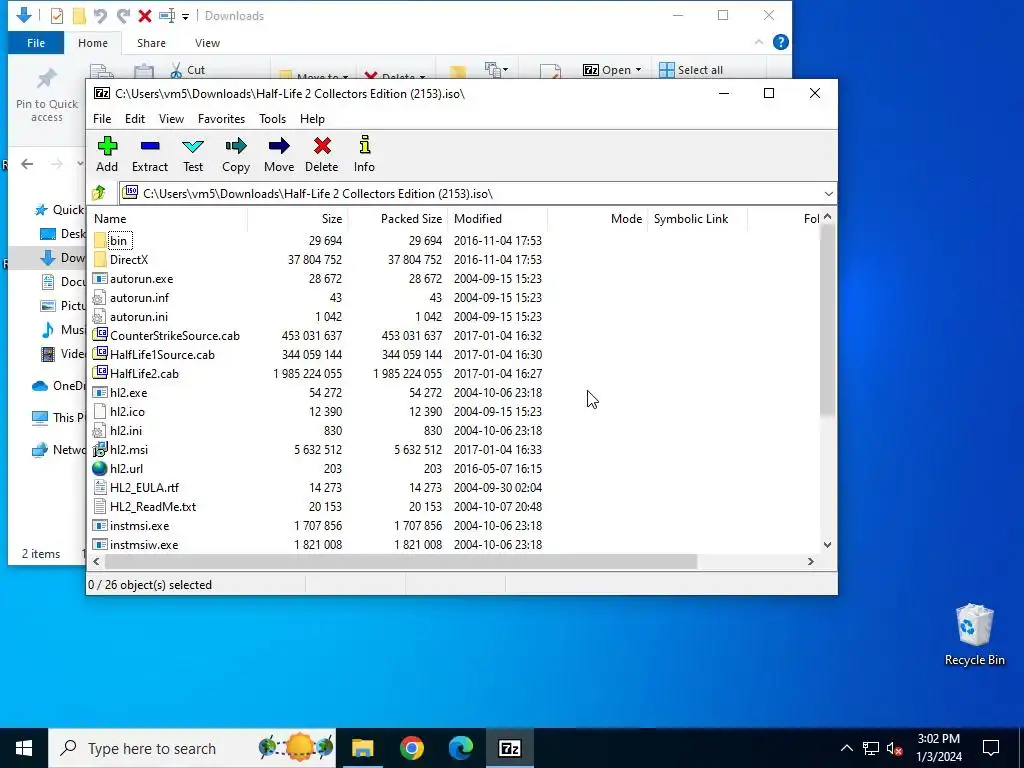Click the Mode column header
1024x768 pixels.
point(598,219)
